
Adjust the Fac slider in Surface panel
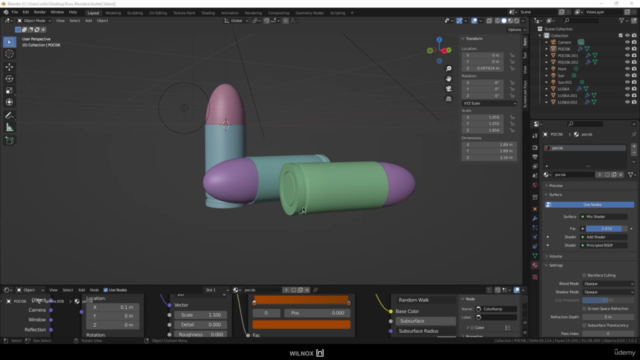(x=606, y=229)
